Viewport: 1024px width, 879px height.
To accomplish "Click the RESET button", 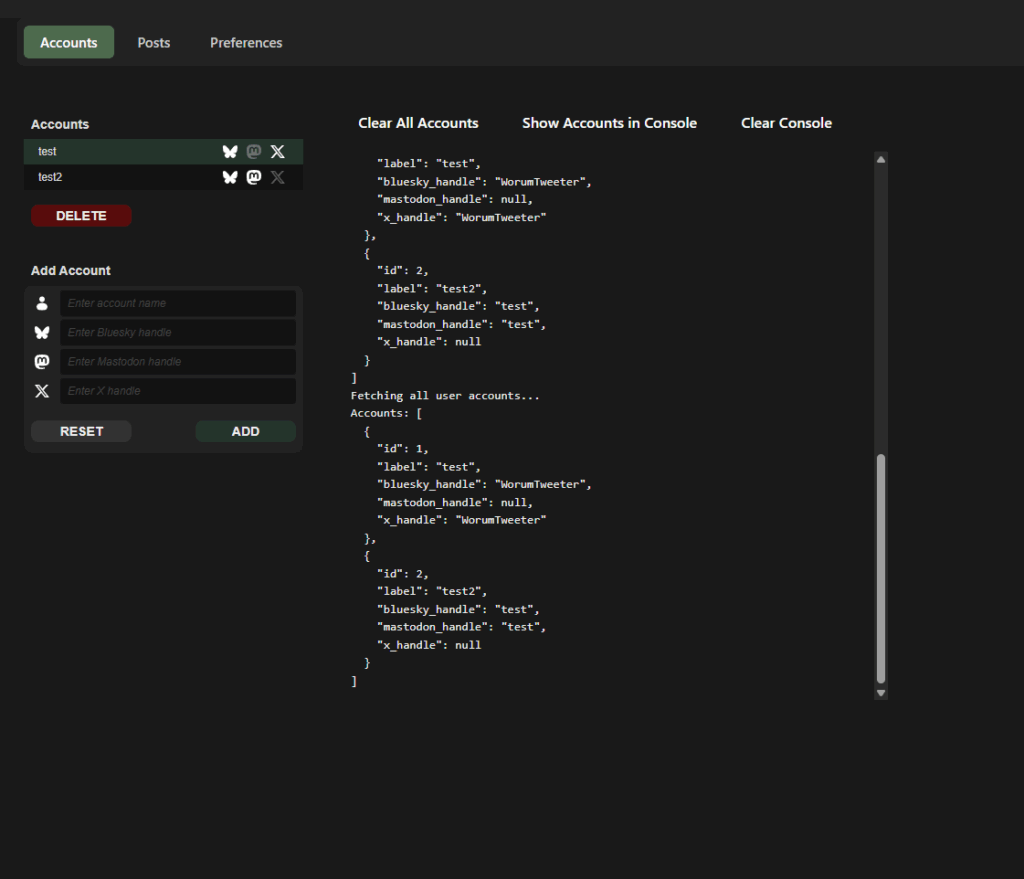I will (x=81, y=431).
